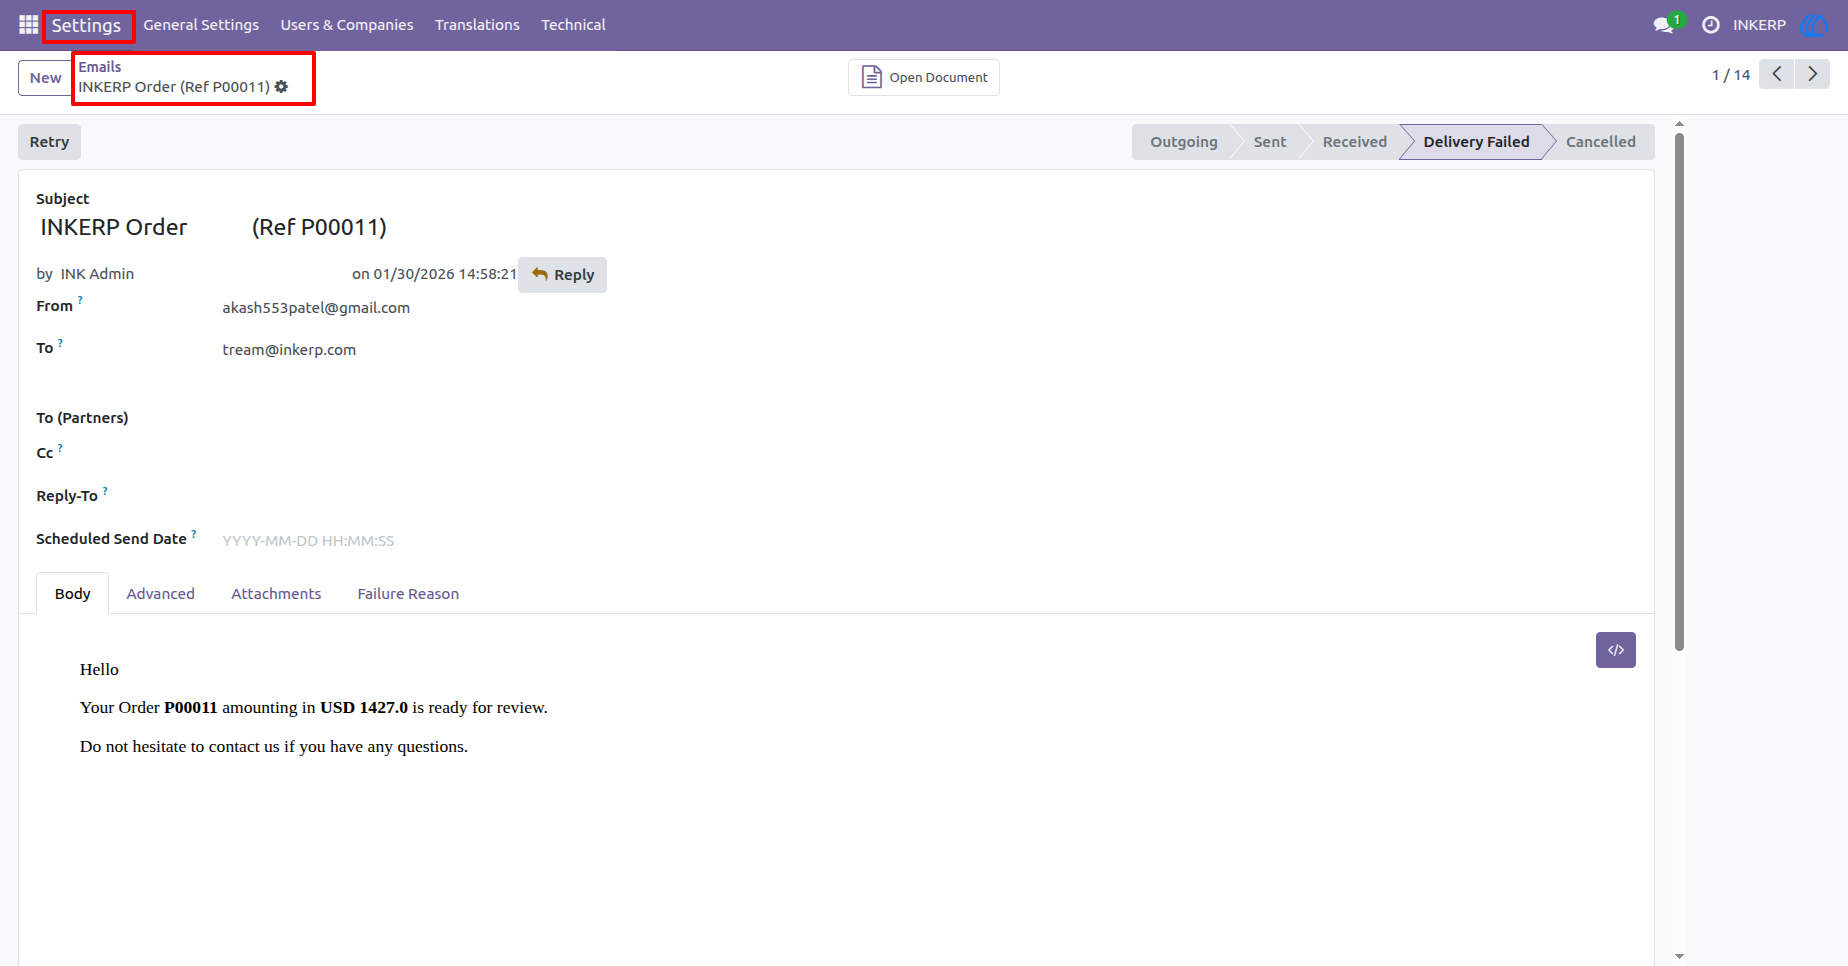Set status to Outgoing

(x=1184, y=142)
